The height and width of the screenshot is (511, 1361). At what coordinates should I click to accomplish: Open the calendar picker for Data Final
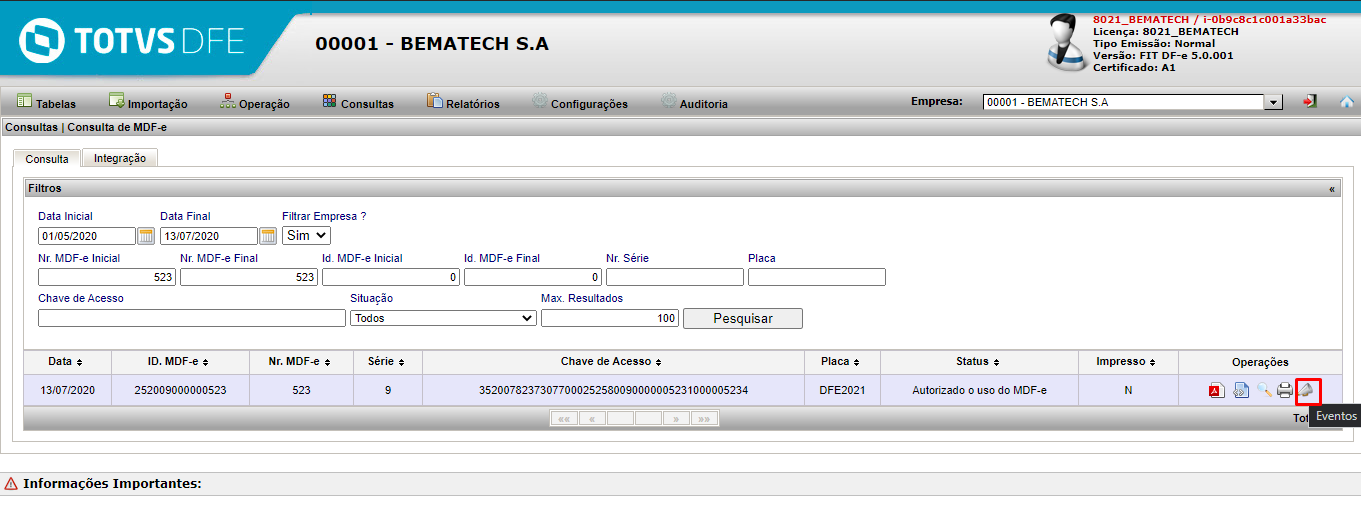268,236
